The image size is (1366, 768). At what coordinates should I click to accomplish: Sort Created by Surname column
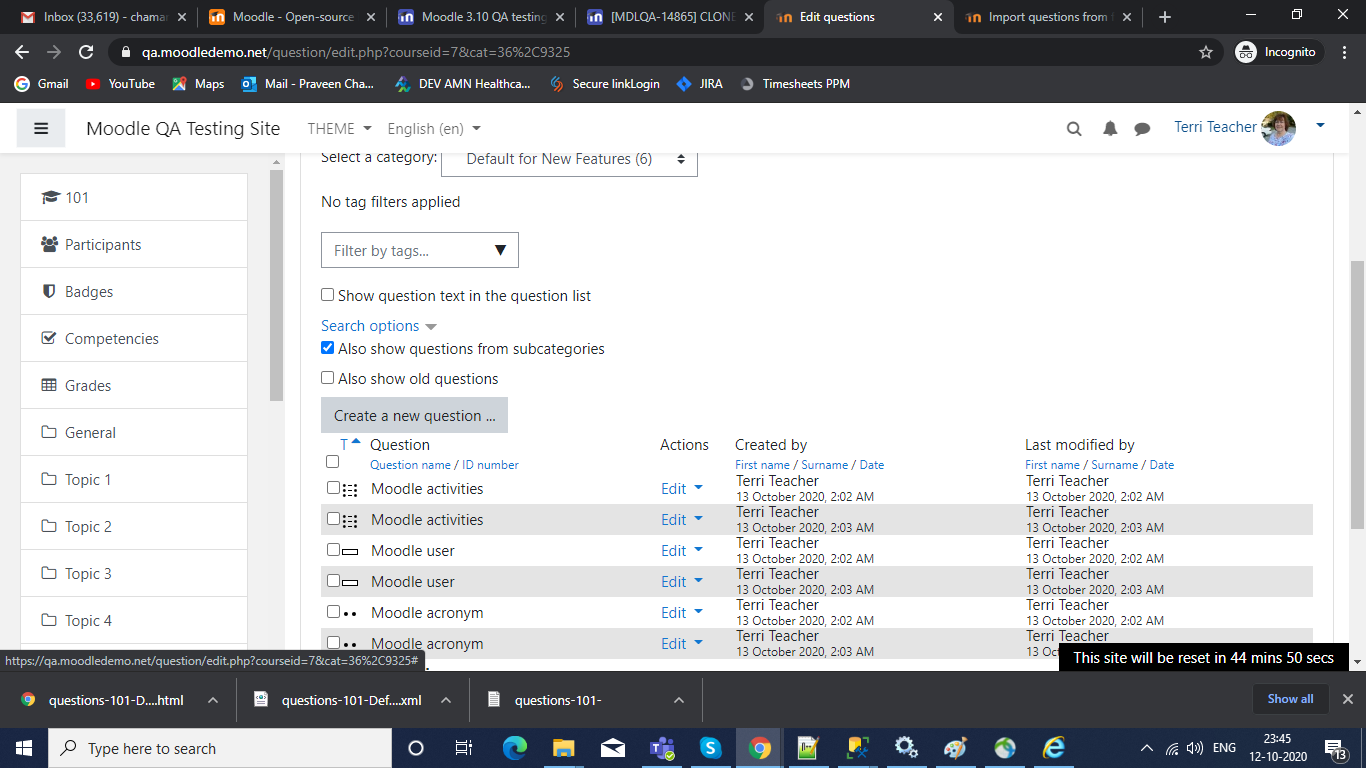(825, 465)
